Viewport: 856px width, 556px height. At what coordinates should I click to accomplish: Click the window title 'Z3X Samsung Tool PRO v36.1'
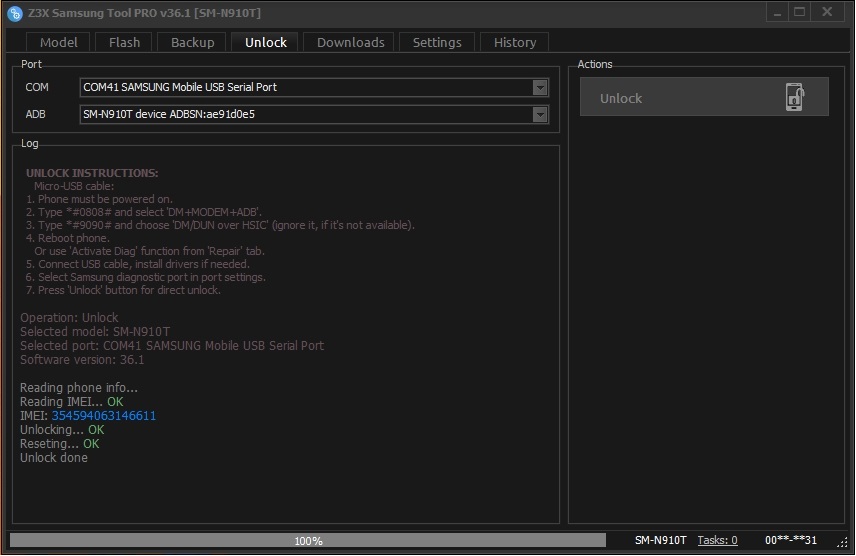(144, 13)
